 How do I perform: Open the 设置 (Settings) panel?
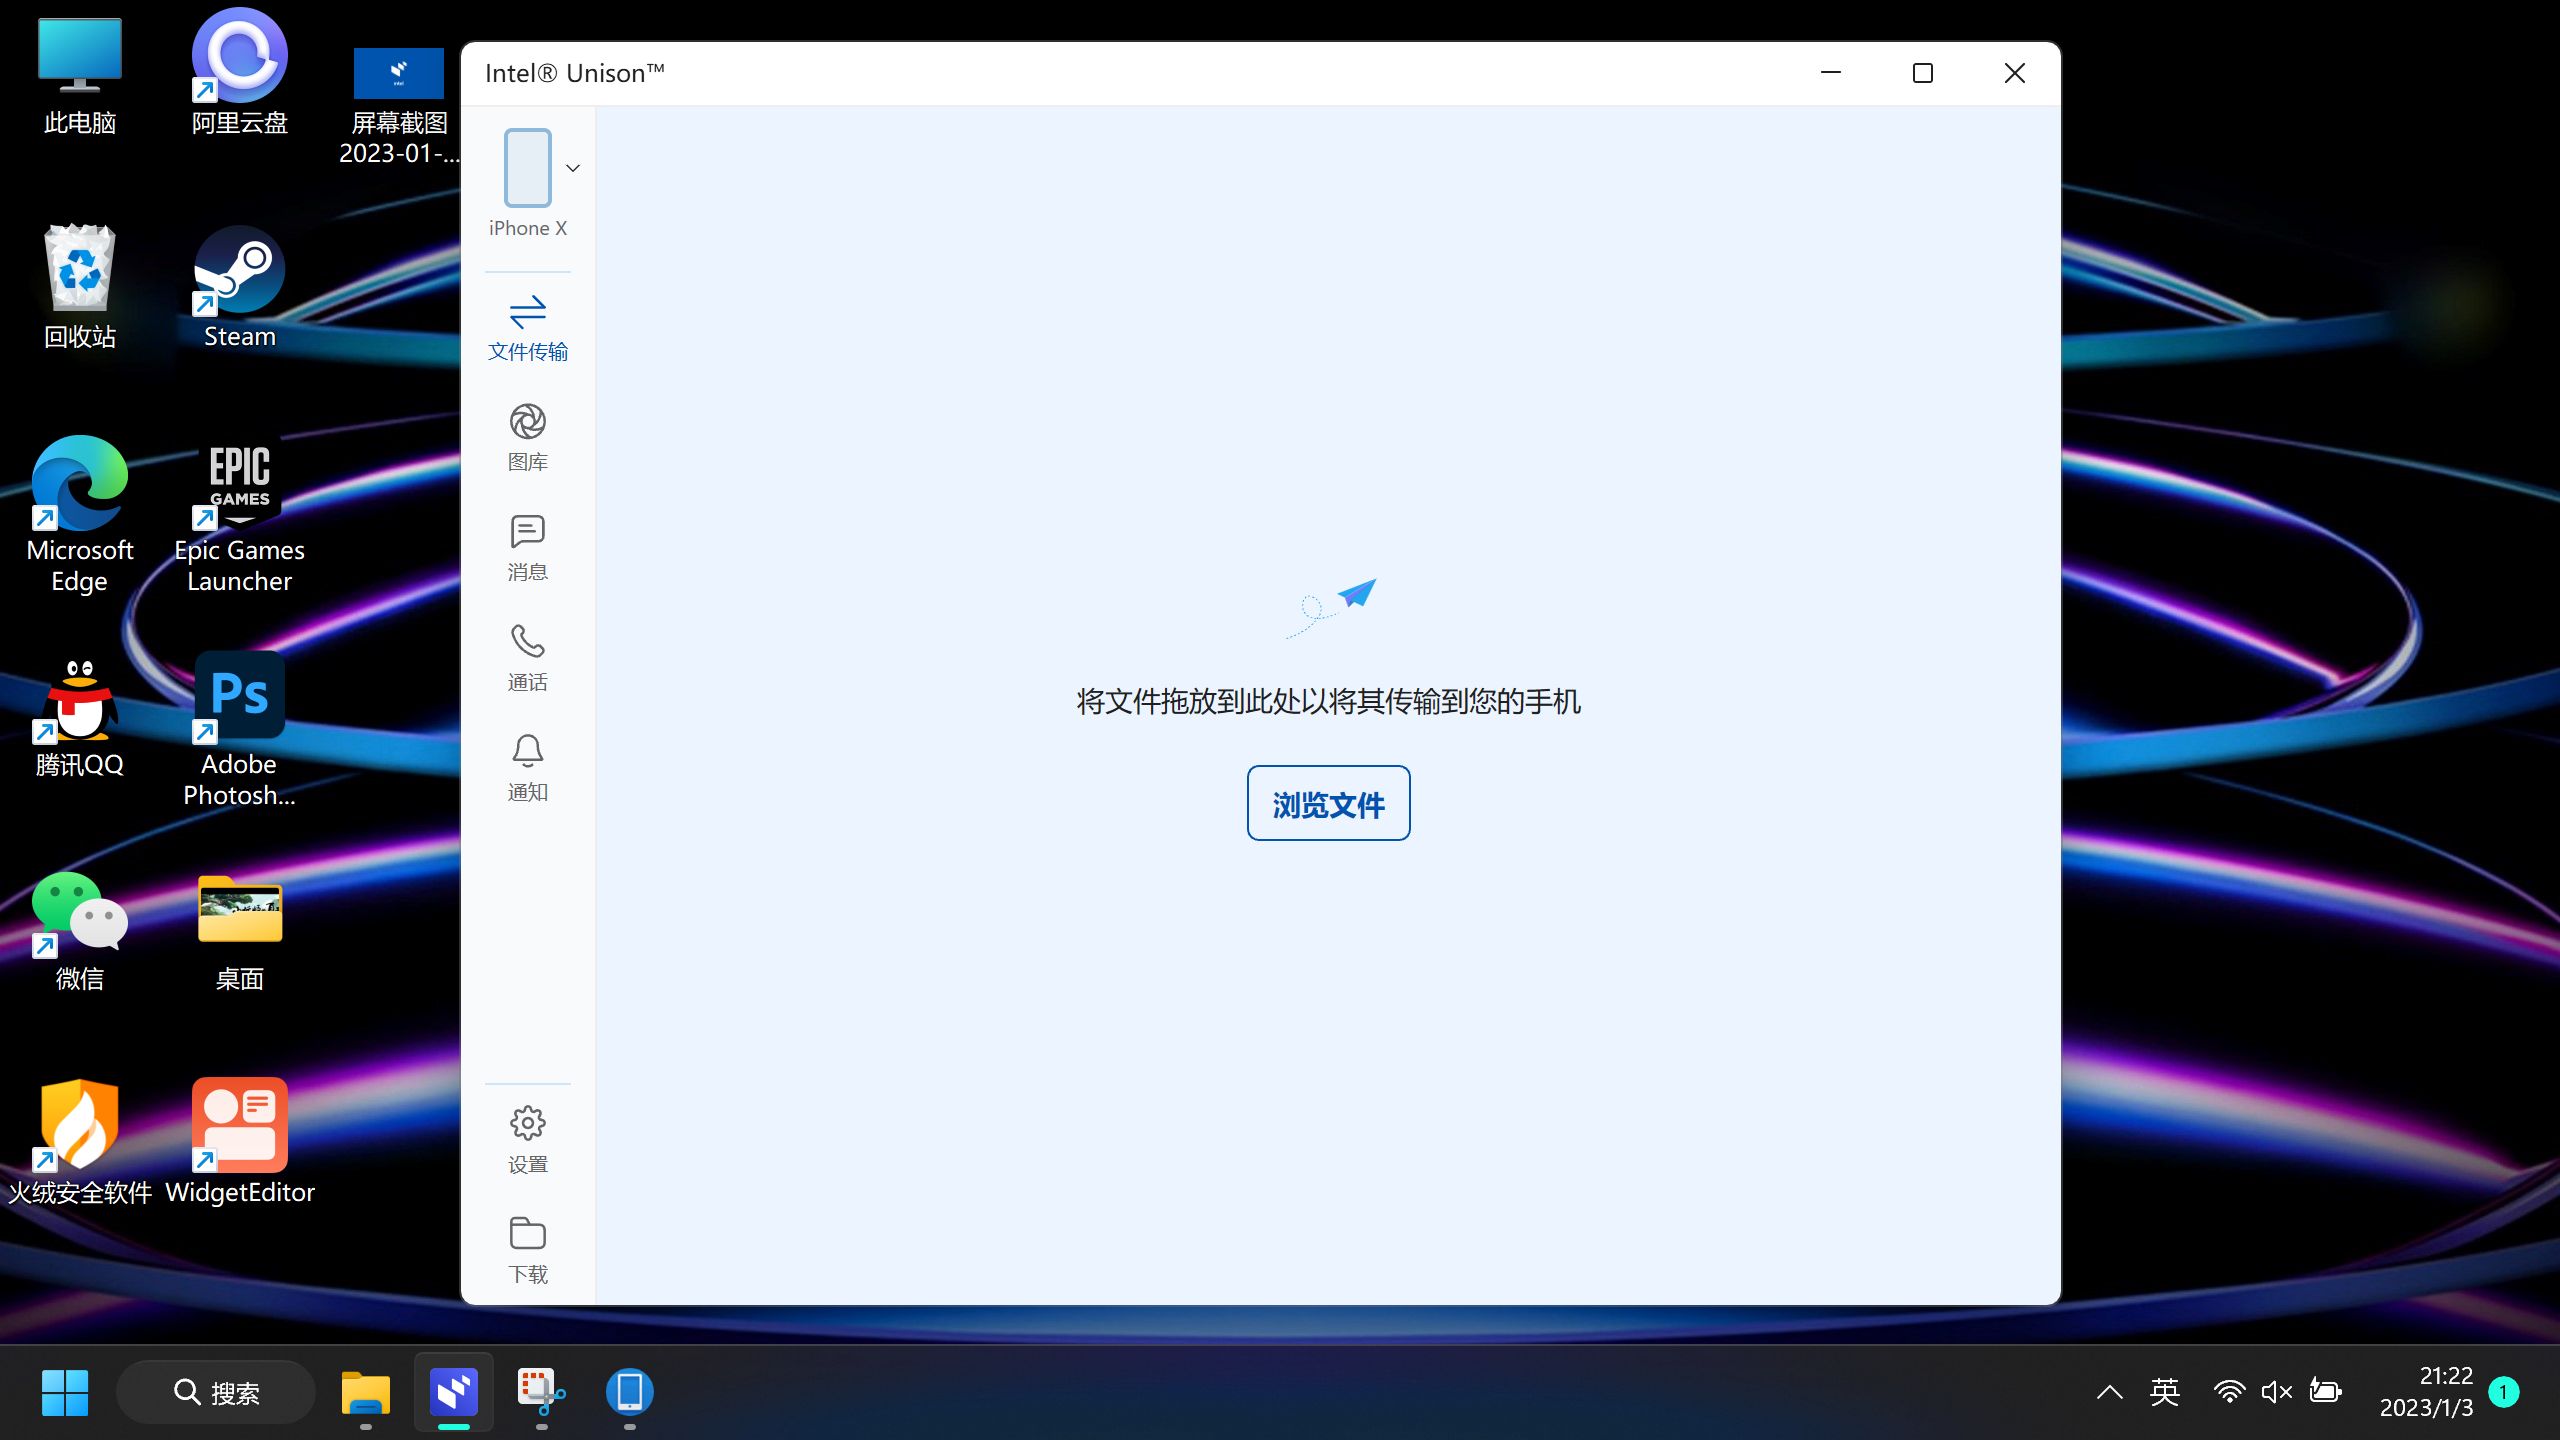(527, 1138)
